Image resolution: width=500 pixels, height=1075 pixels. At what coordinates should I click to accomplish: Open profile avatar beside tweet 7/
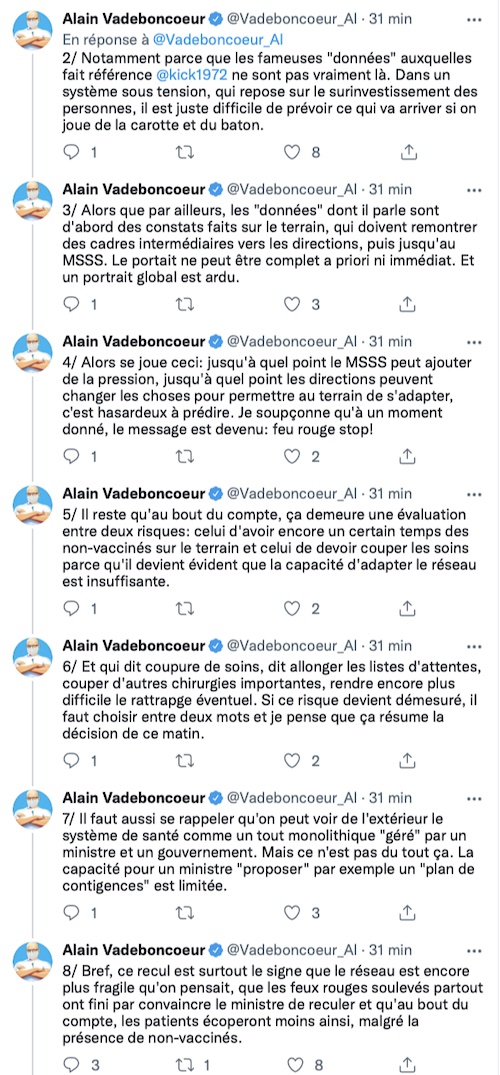(33, 809)
